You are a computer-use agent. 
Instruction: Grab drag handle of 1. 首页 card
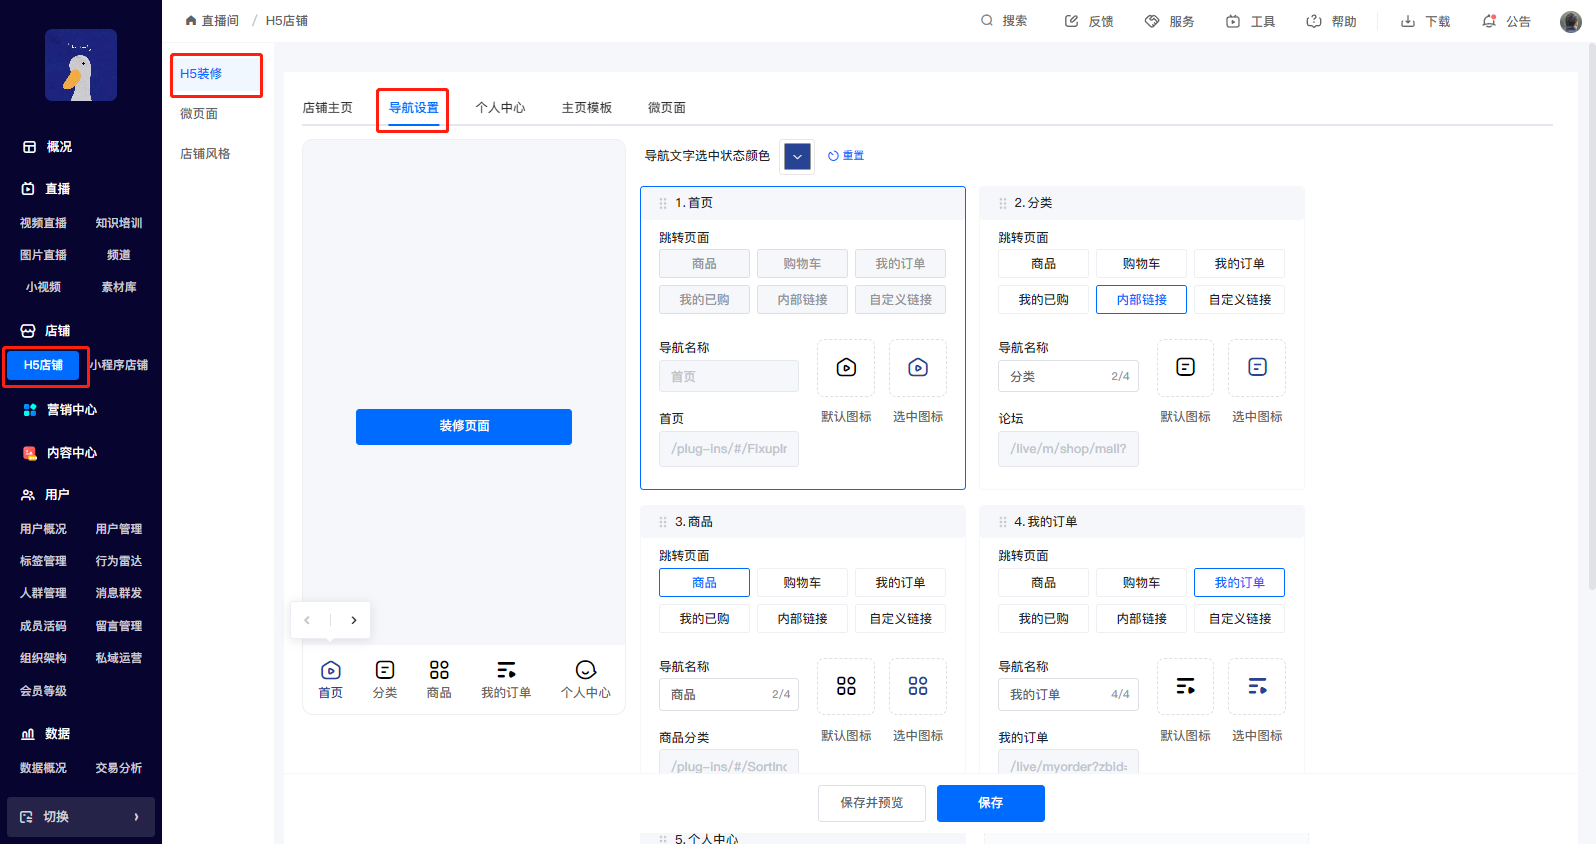(663, 203)
